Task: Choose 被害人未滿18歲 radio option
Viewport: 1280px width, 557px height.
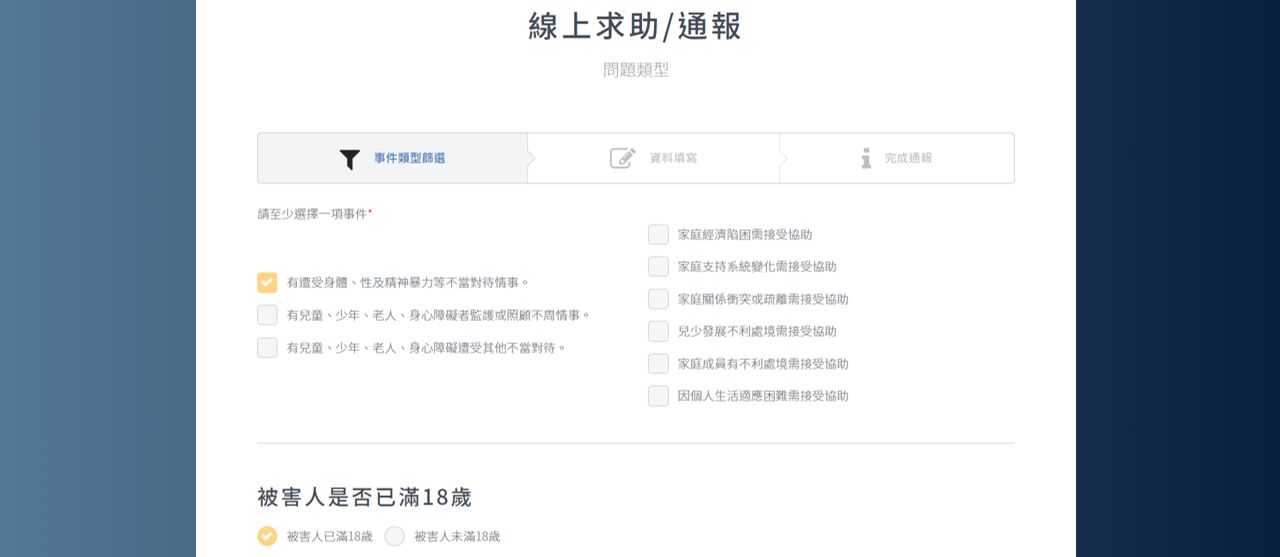Action: 395,536
